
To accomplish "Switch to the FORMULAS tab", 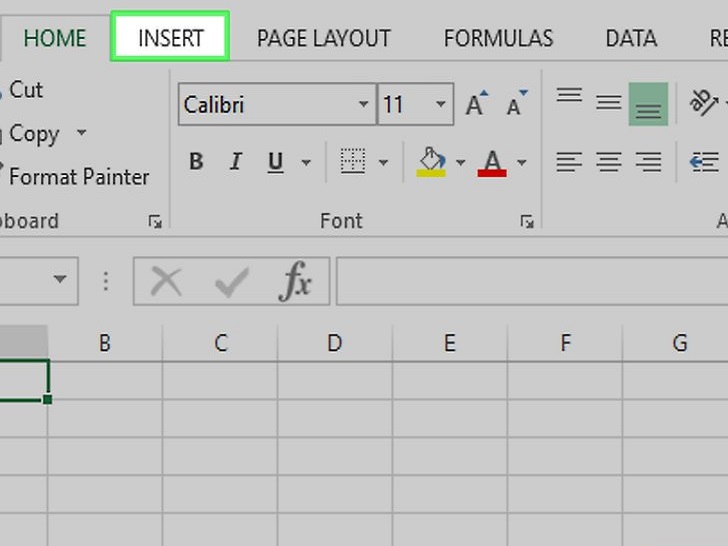I will 498,39.
